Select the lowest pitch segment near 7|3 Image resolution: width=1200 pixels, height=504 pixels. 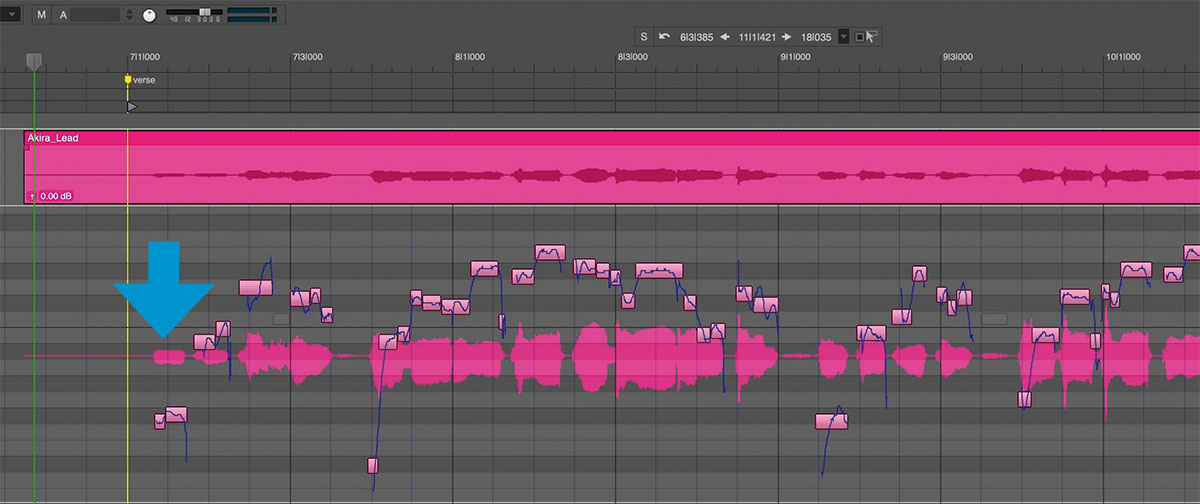coord(373,465)
